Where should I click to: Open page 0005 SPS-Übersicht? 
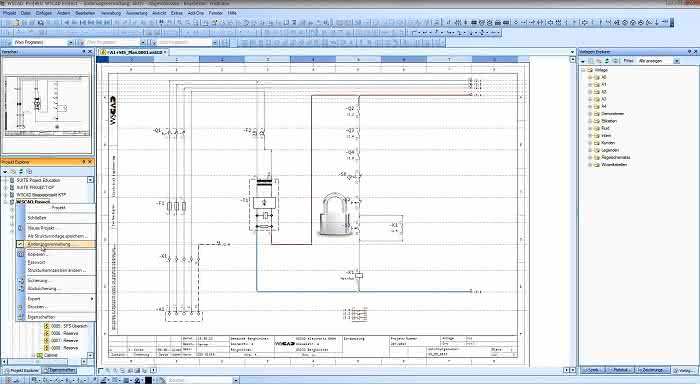(x=69, y=326)
